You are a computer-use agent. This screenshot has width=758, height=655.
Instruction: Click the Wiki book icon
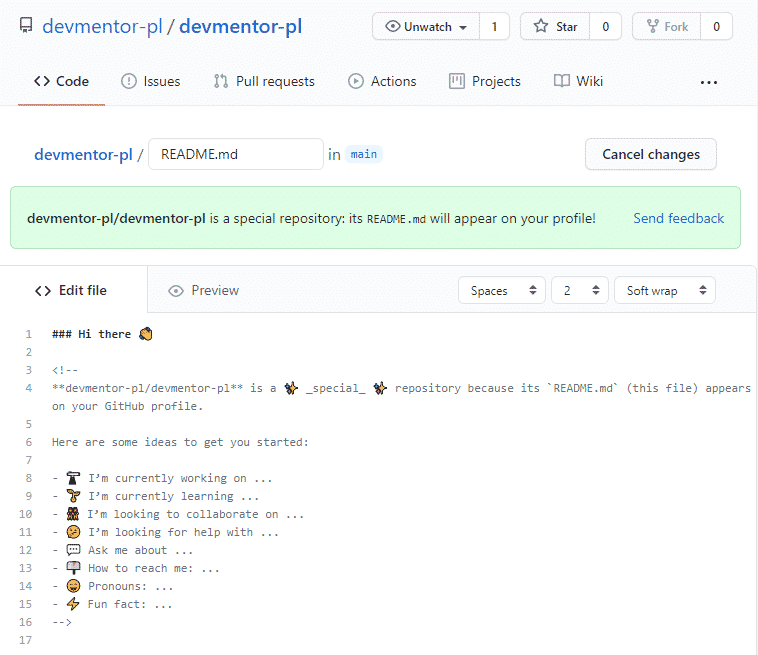(561, 81)
